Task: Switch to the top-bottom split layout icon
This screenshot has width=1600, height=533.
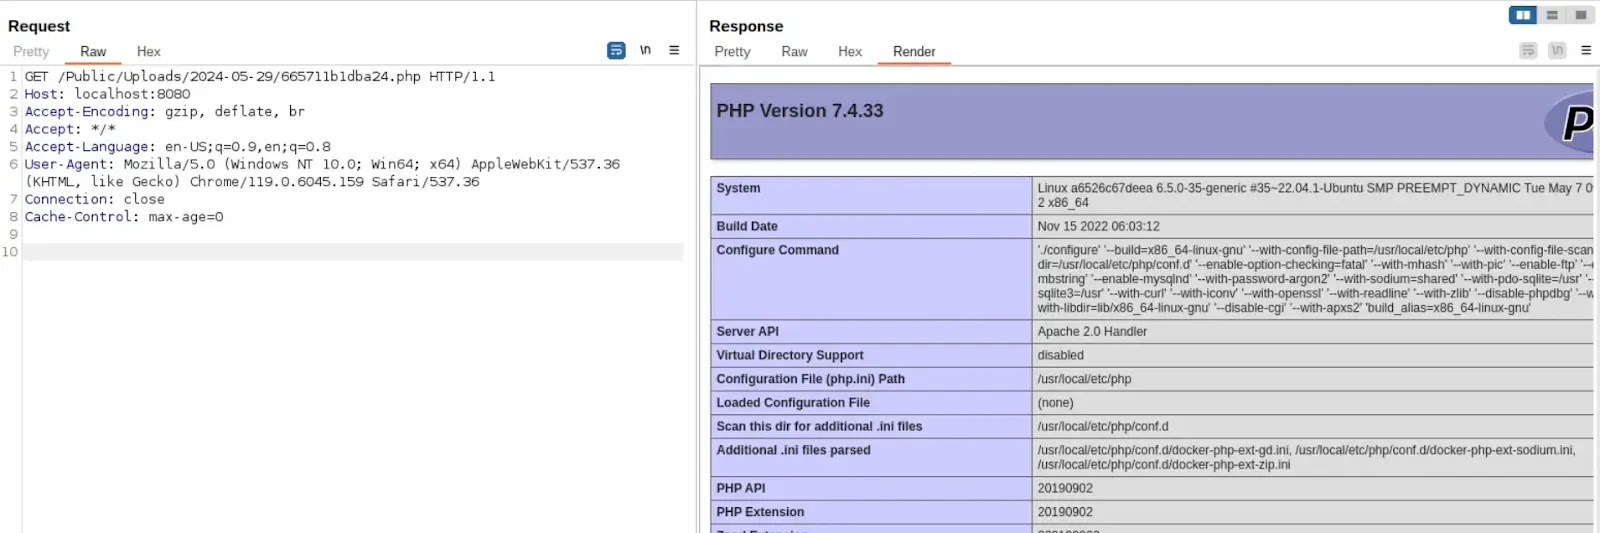Action: pos(1552,15)
